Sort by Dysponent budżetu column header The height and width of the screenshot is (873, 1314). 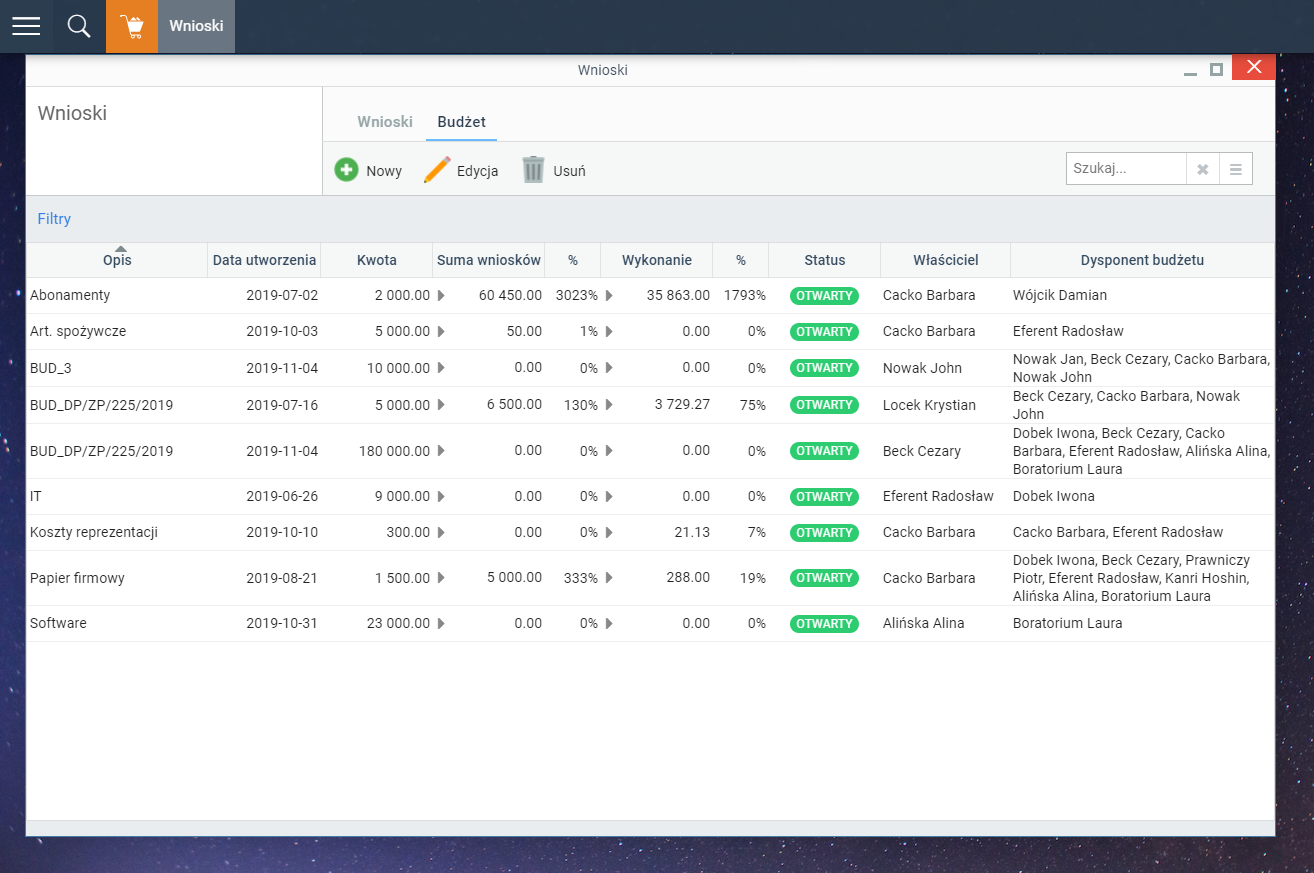click(x=1142, y=260)
